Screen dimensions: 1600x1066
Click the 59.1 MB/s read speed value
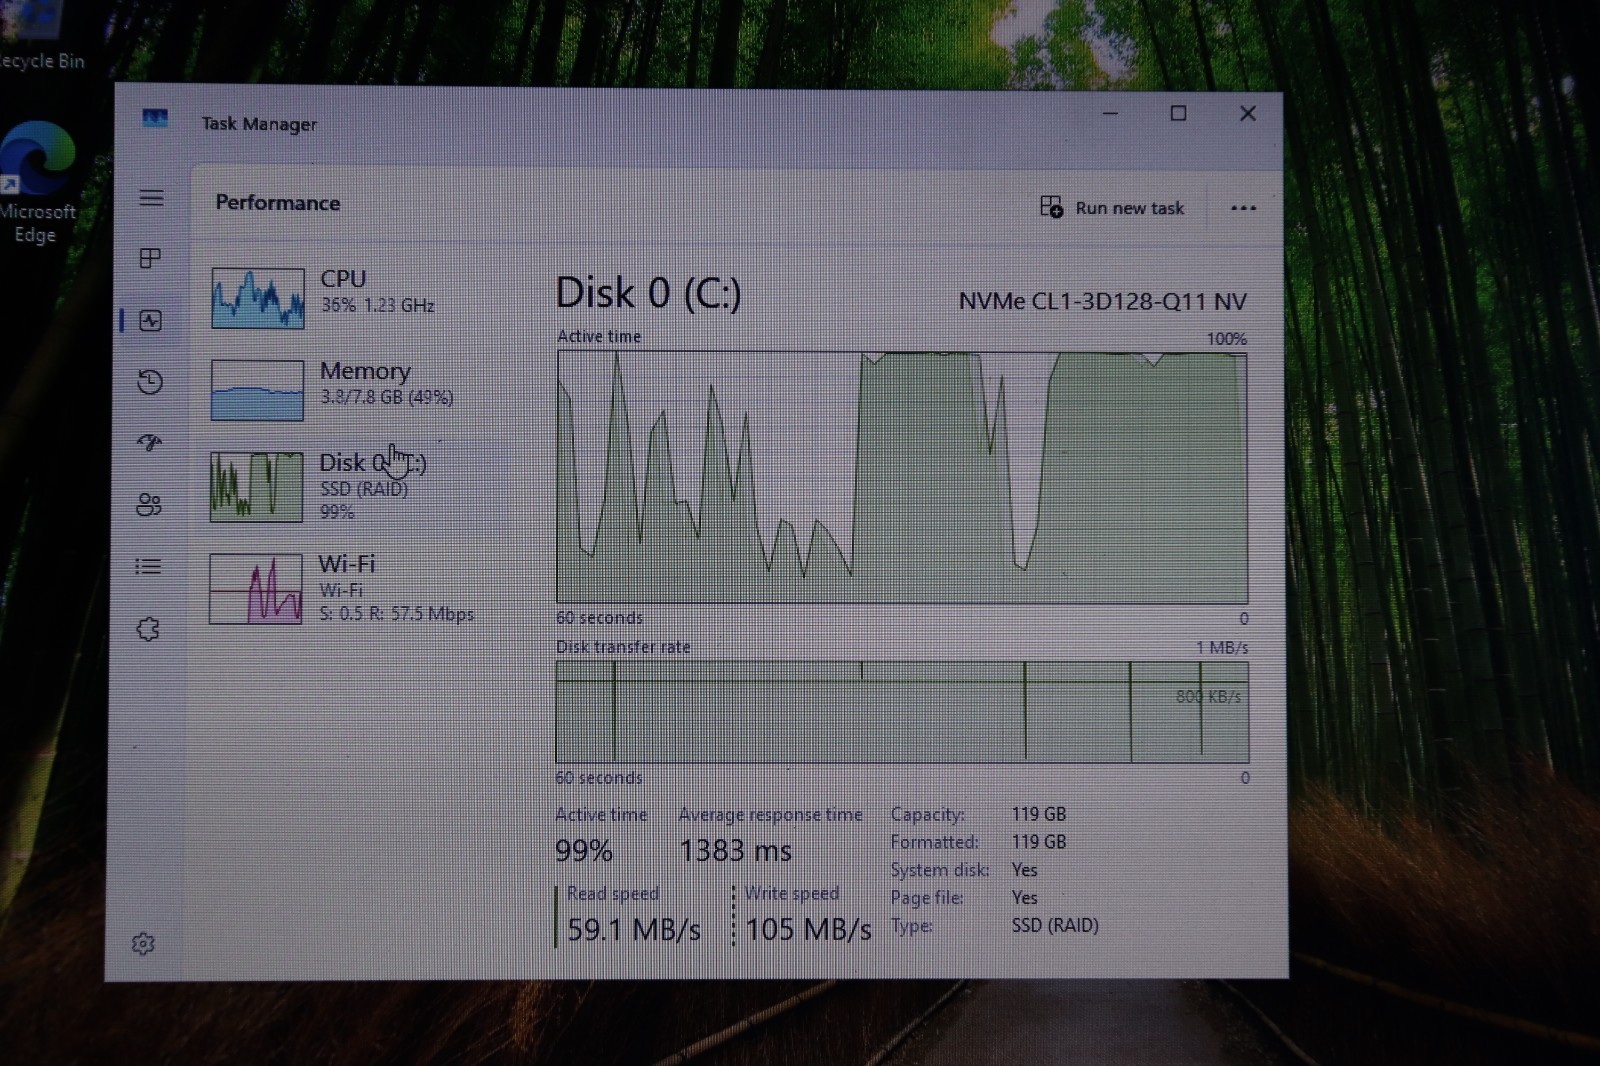click(x=634, y=929)
